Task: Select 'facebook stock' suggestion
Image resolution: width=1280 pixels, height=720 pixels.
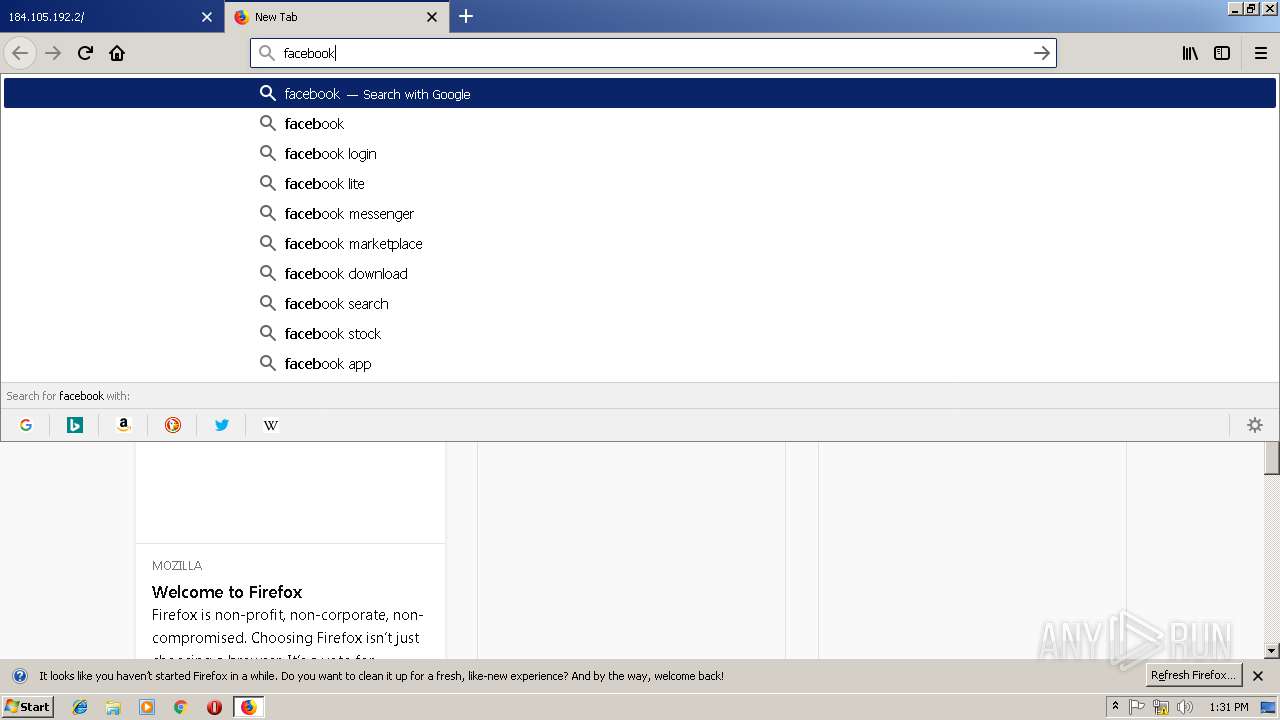Action: 640,333
